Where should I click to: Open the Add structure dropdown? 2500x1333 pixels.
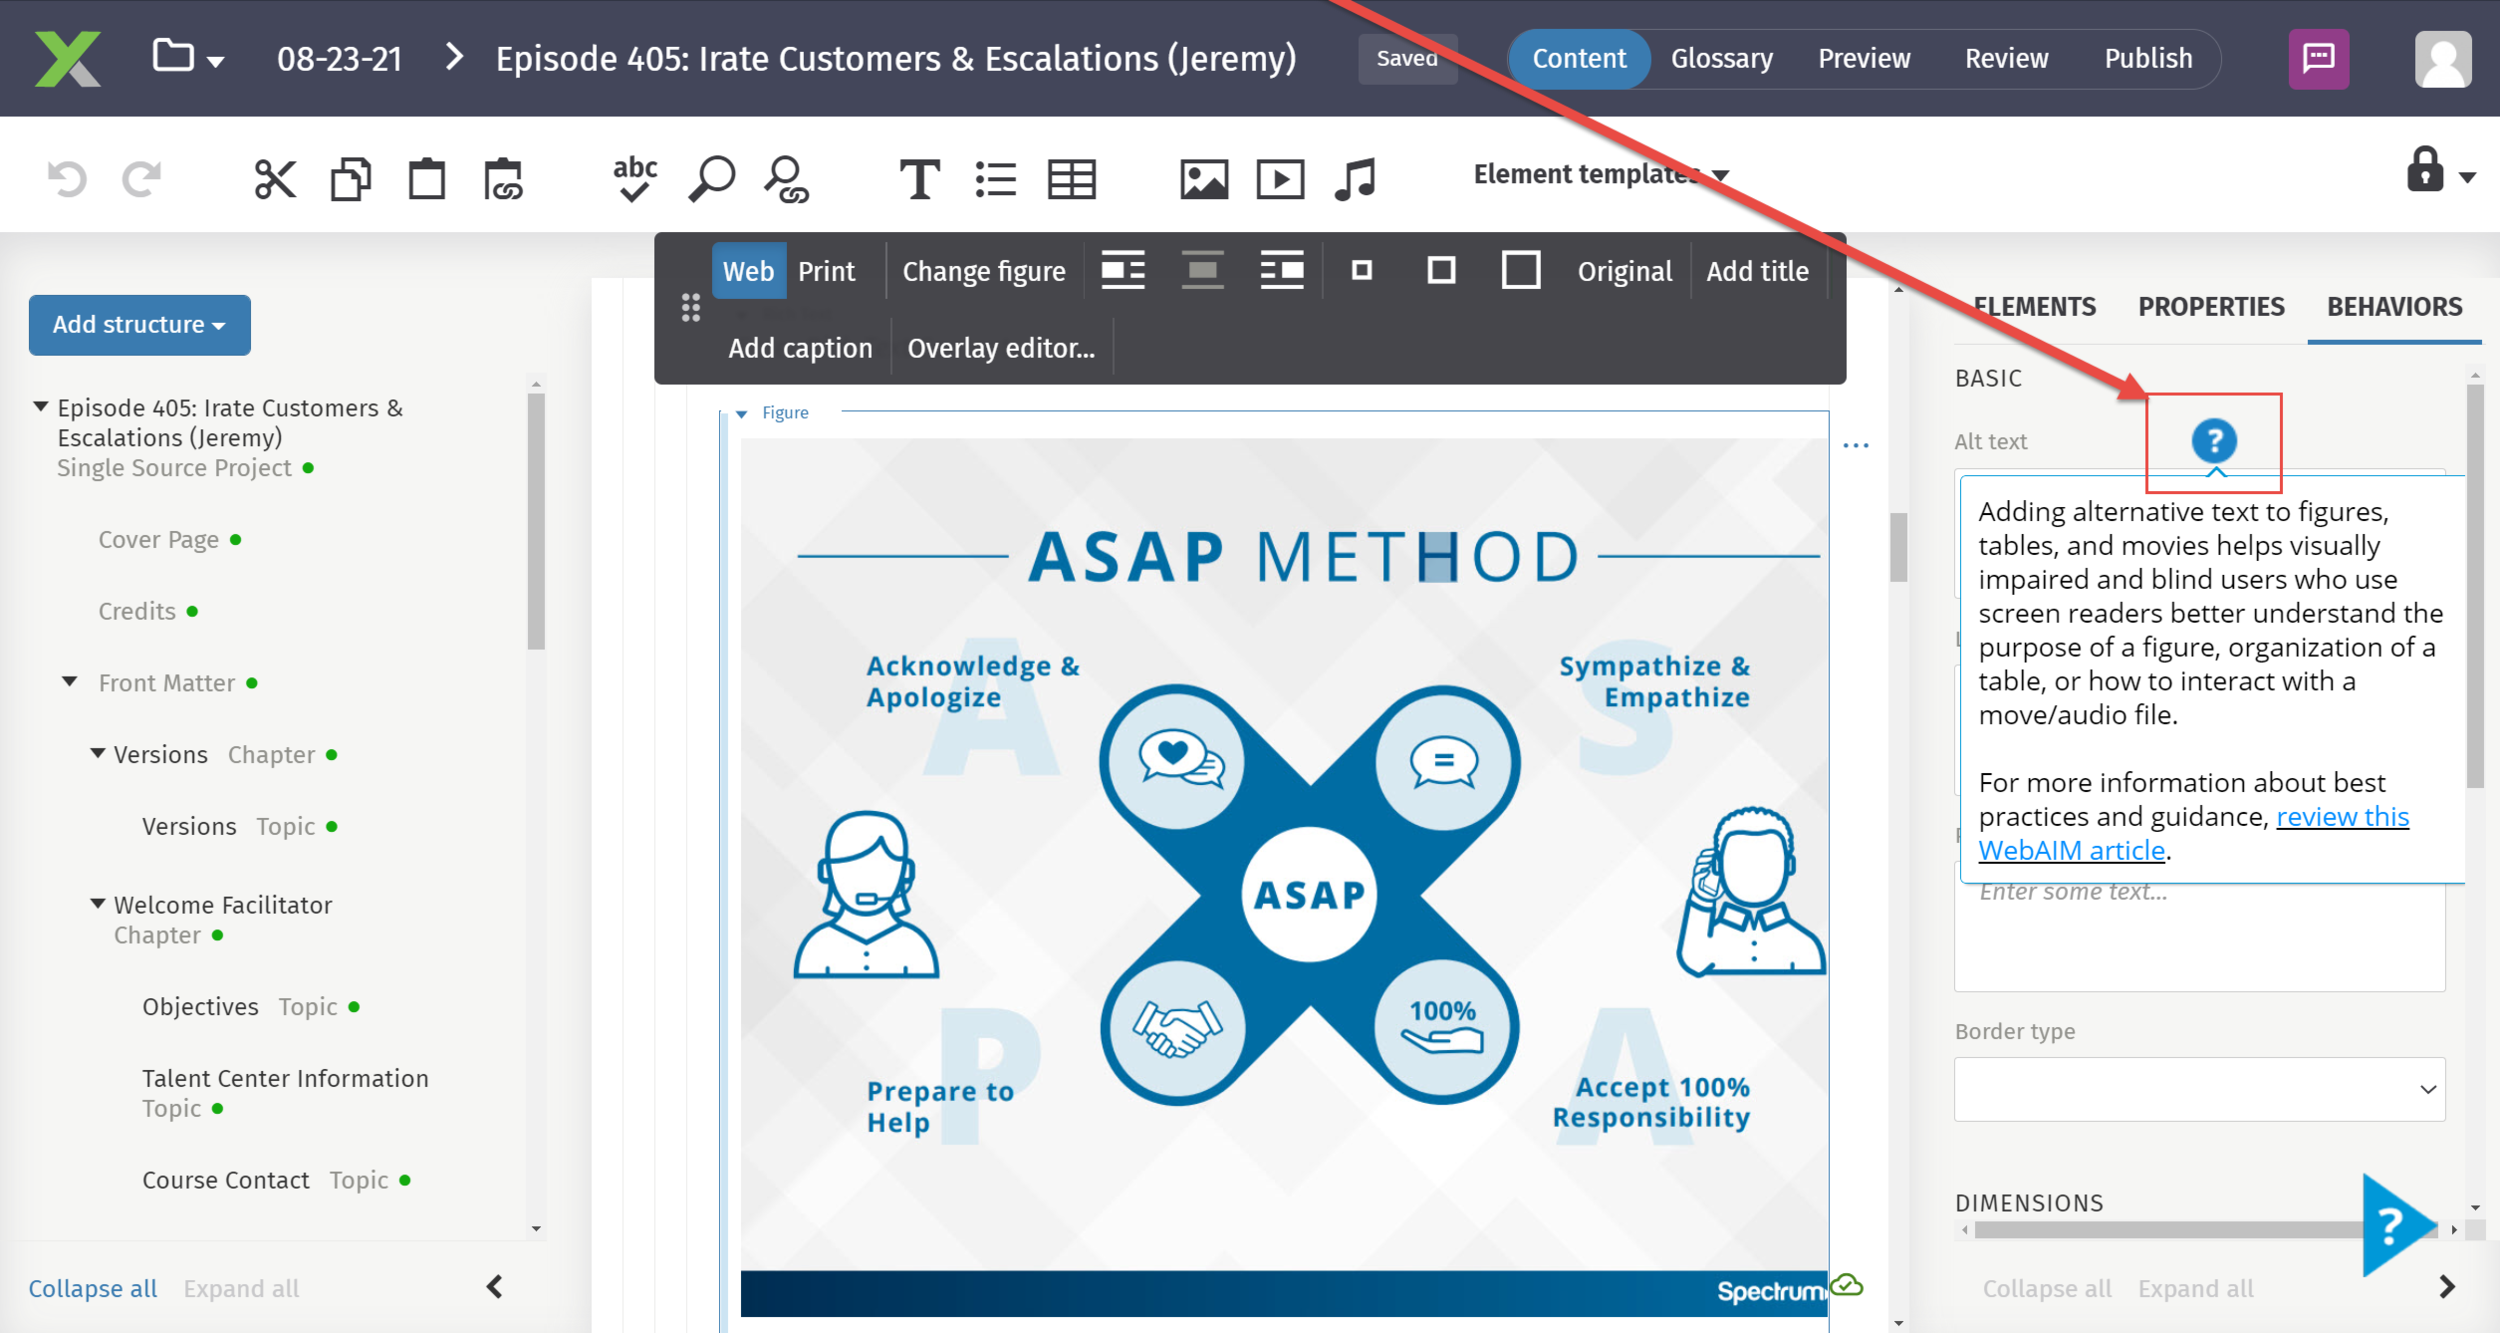(x=139, y=324)
